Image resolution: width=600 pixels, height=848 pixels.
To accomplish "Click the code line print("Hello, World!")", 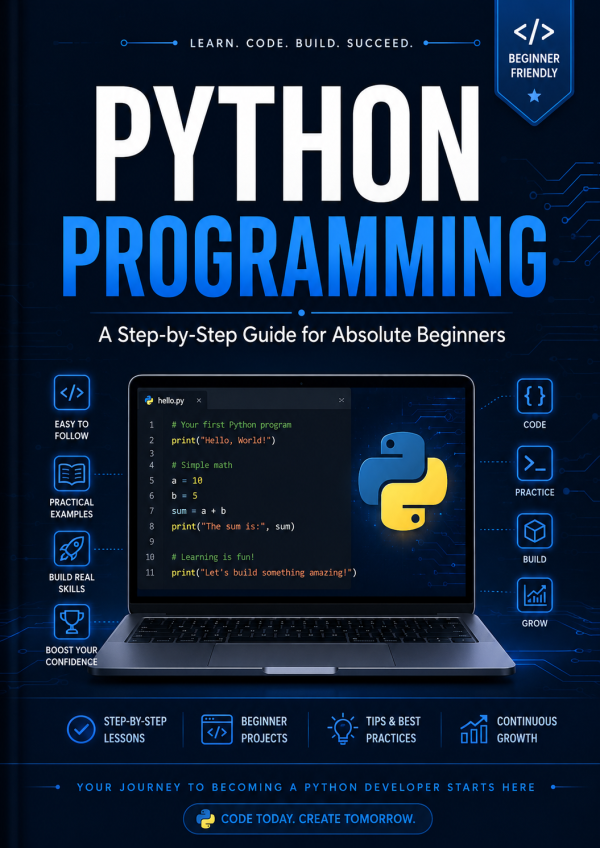I will pos(223,440).
